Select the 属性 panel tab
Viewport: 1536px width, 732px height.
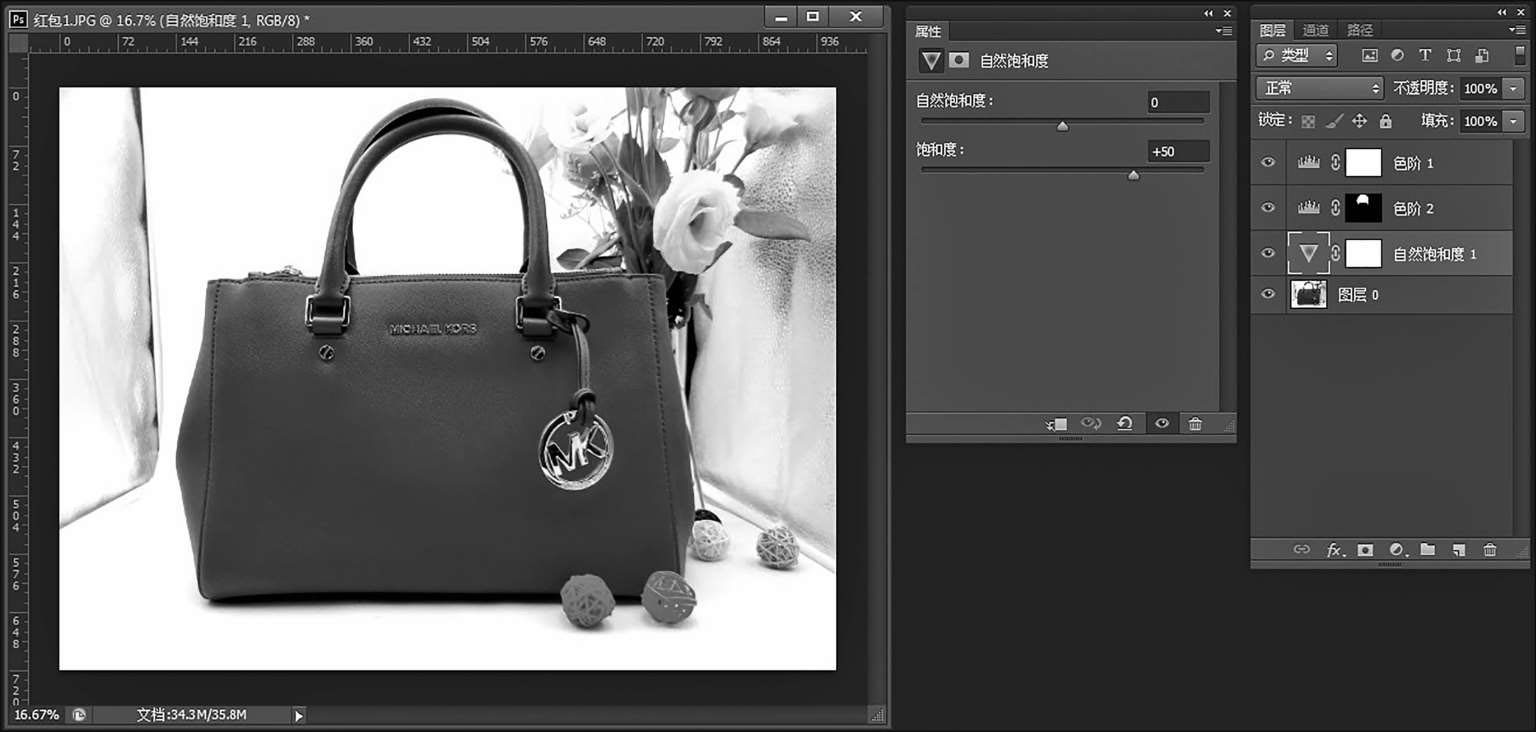click(x=928, y=31)
